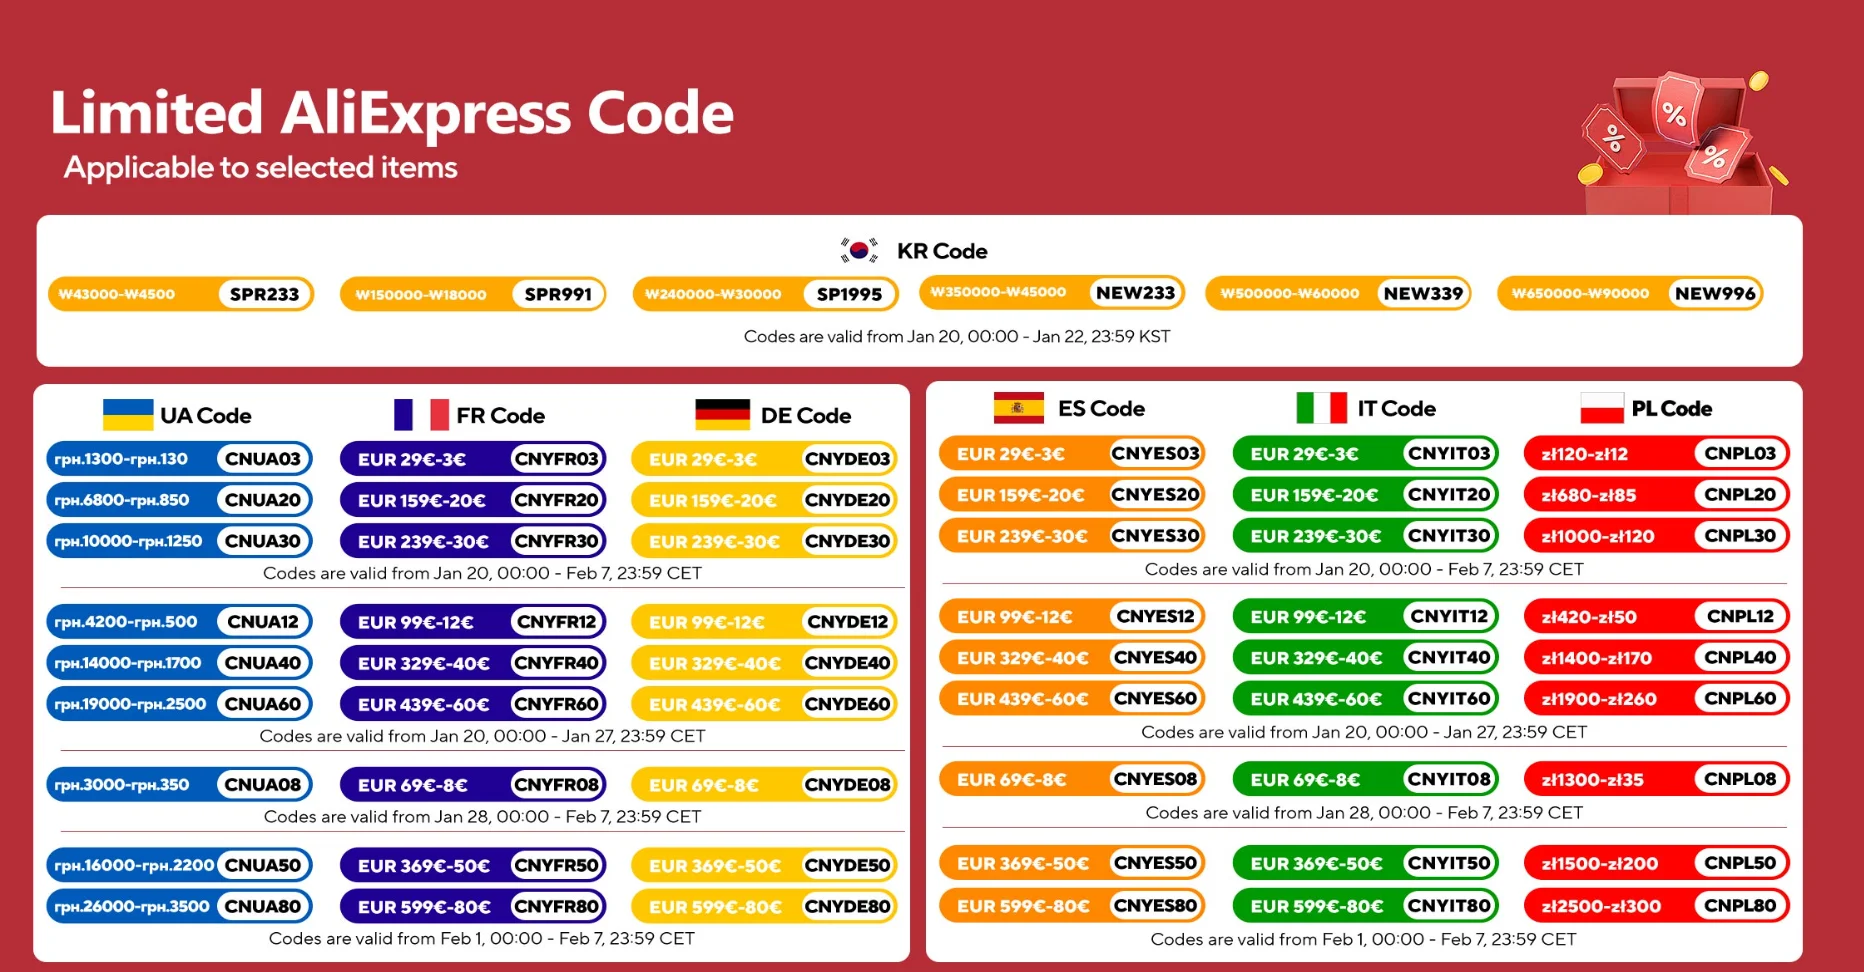
Task: Select the CNYIT03 Italy code
Action: click(x=1366, y=454)
